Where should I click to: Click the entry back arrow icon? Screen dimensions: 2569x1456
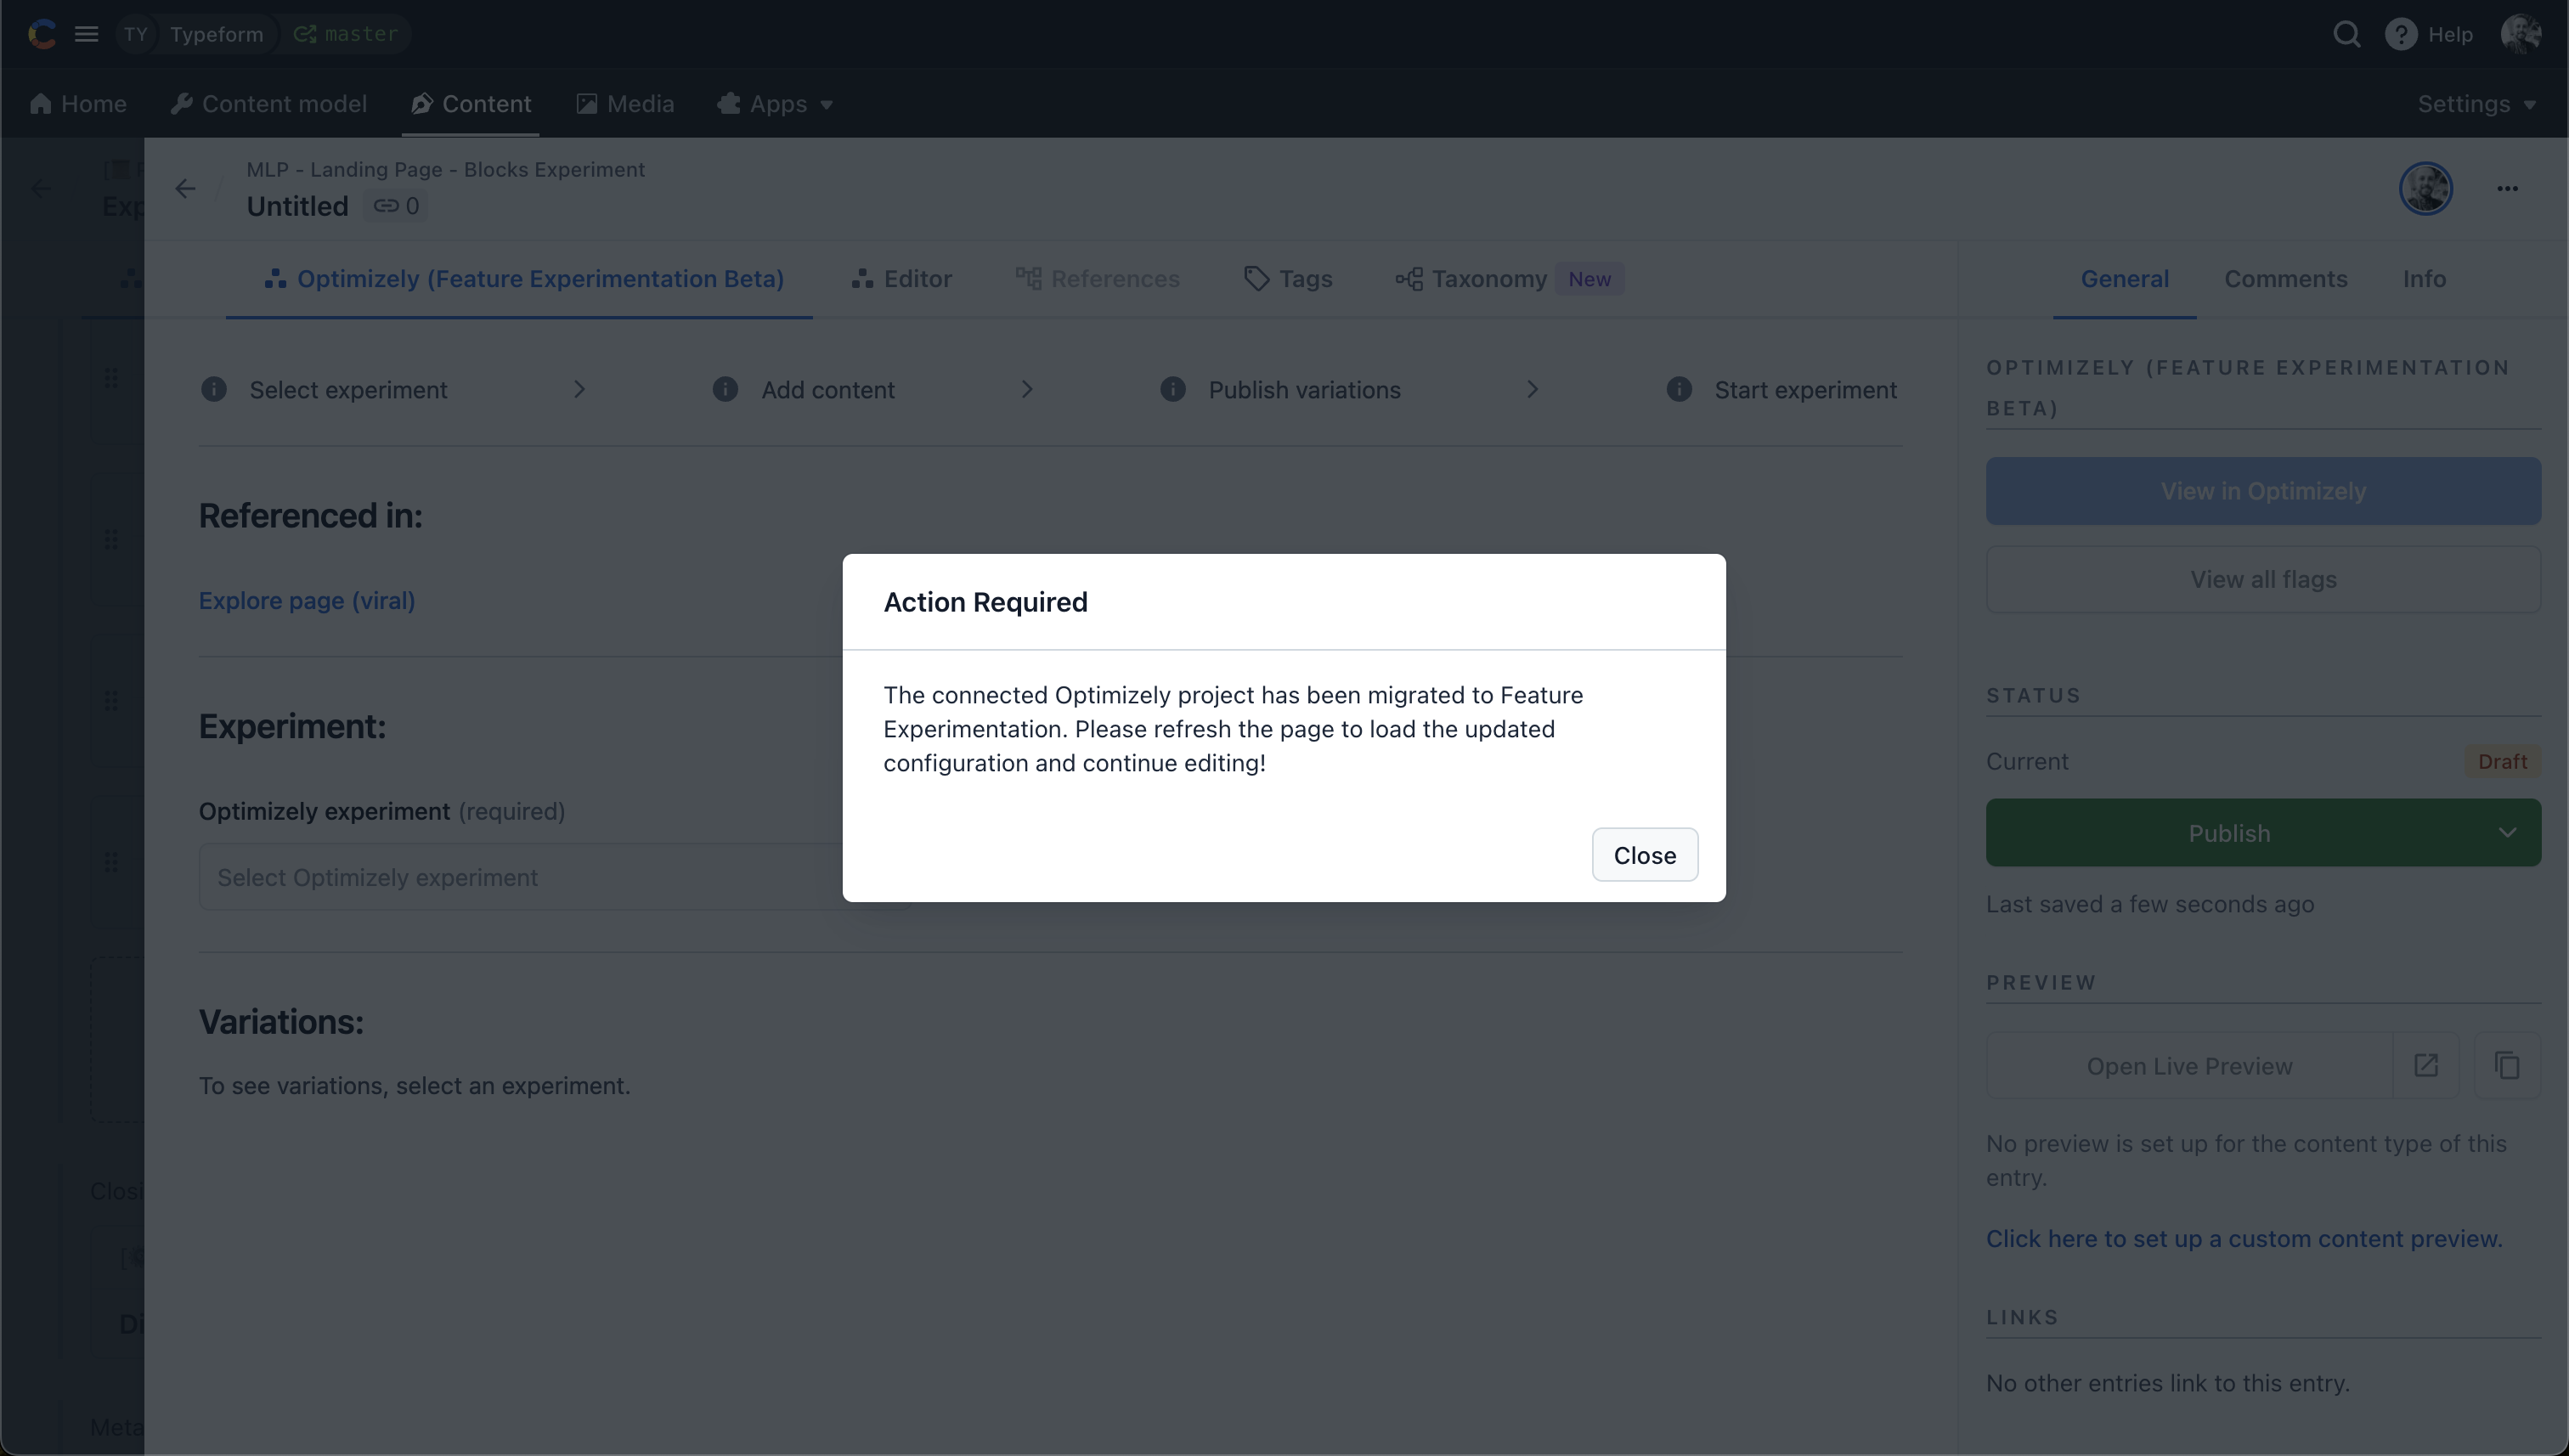(x=185, y=188)
